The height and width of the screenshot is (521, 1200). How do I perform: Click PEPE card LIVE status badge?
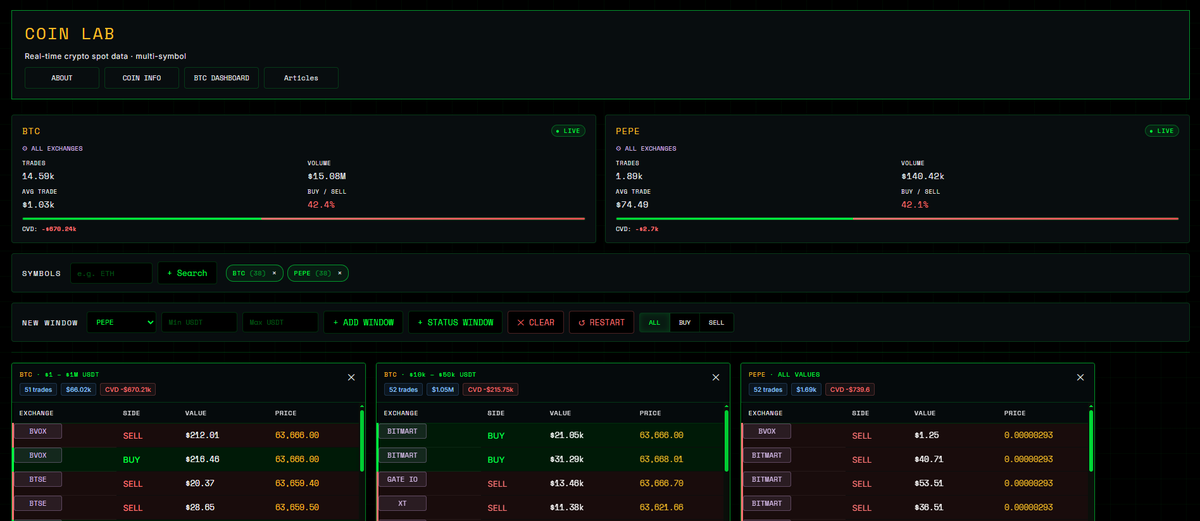click(x=1161, y=131)
